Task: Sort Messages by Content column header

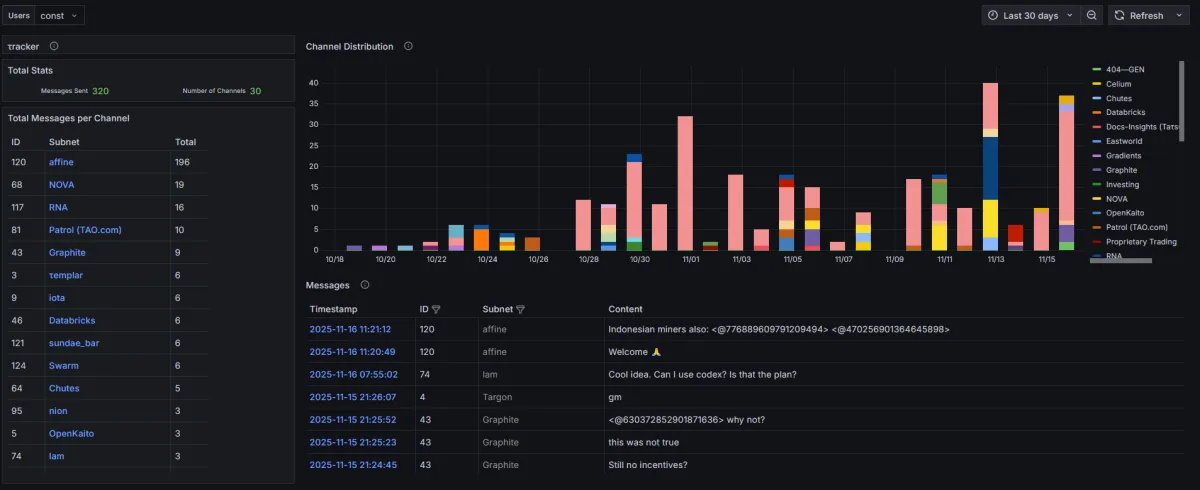Action: click(x=625, y=309)
